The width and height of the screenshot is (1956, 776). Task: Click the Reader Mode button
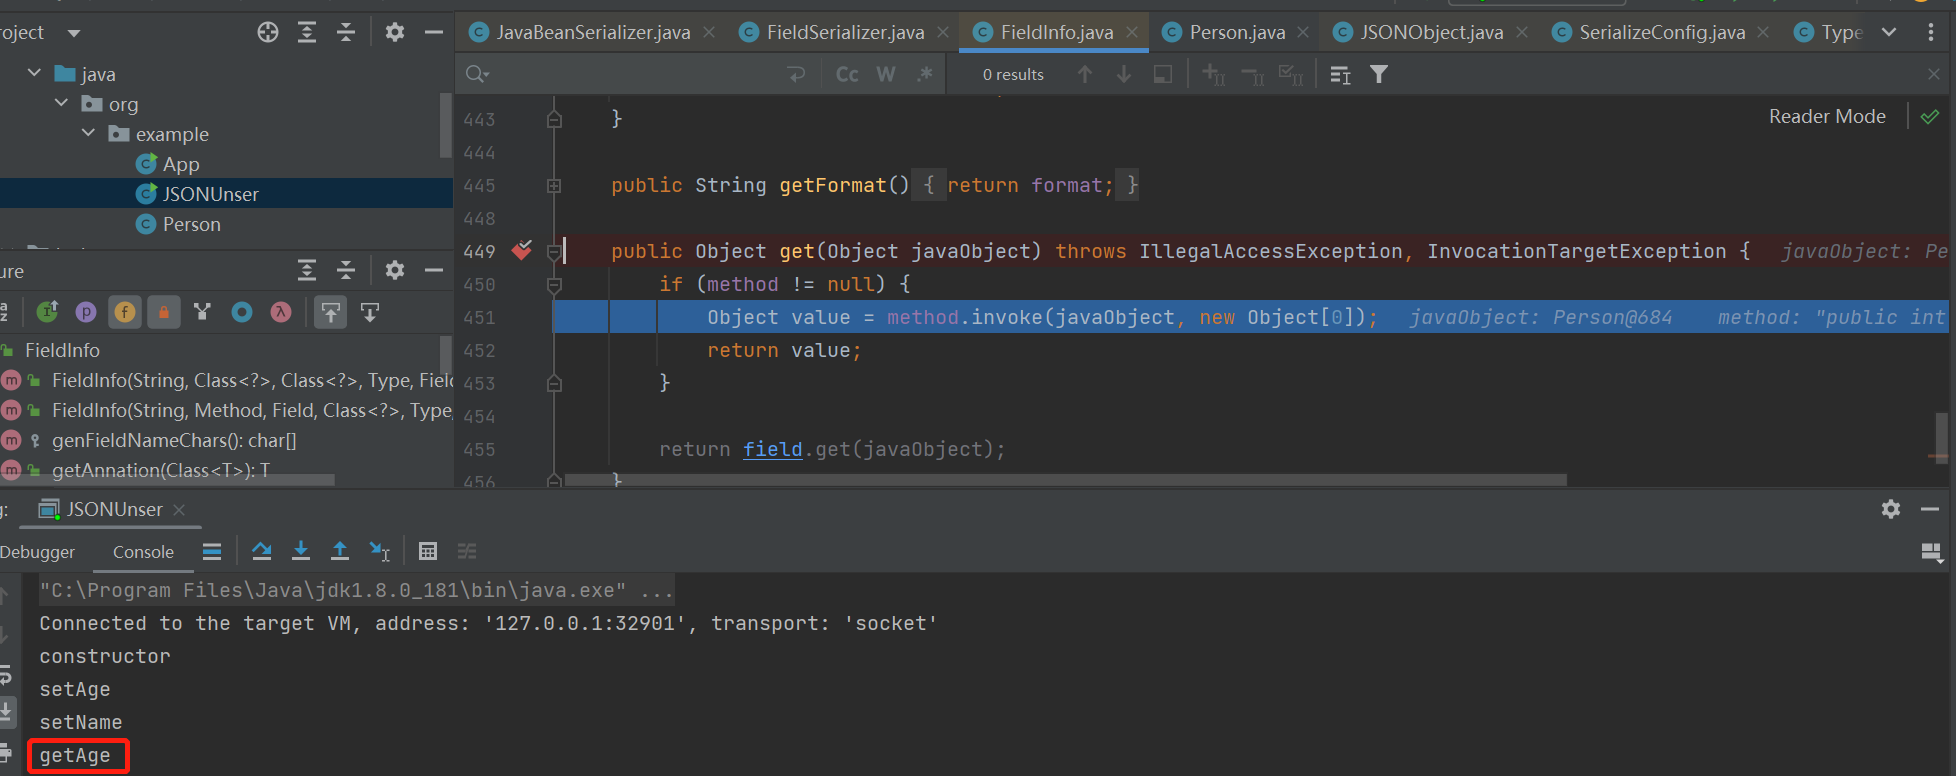tap(1826, 116)
